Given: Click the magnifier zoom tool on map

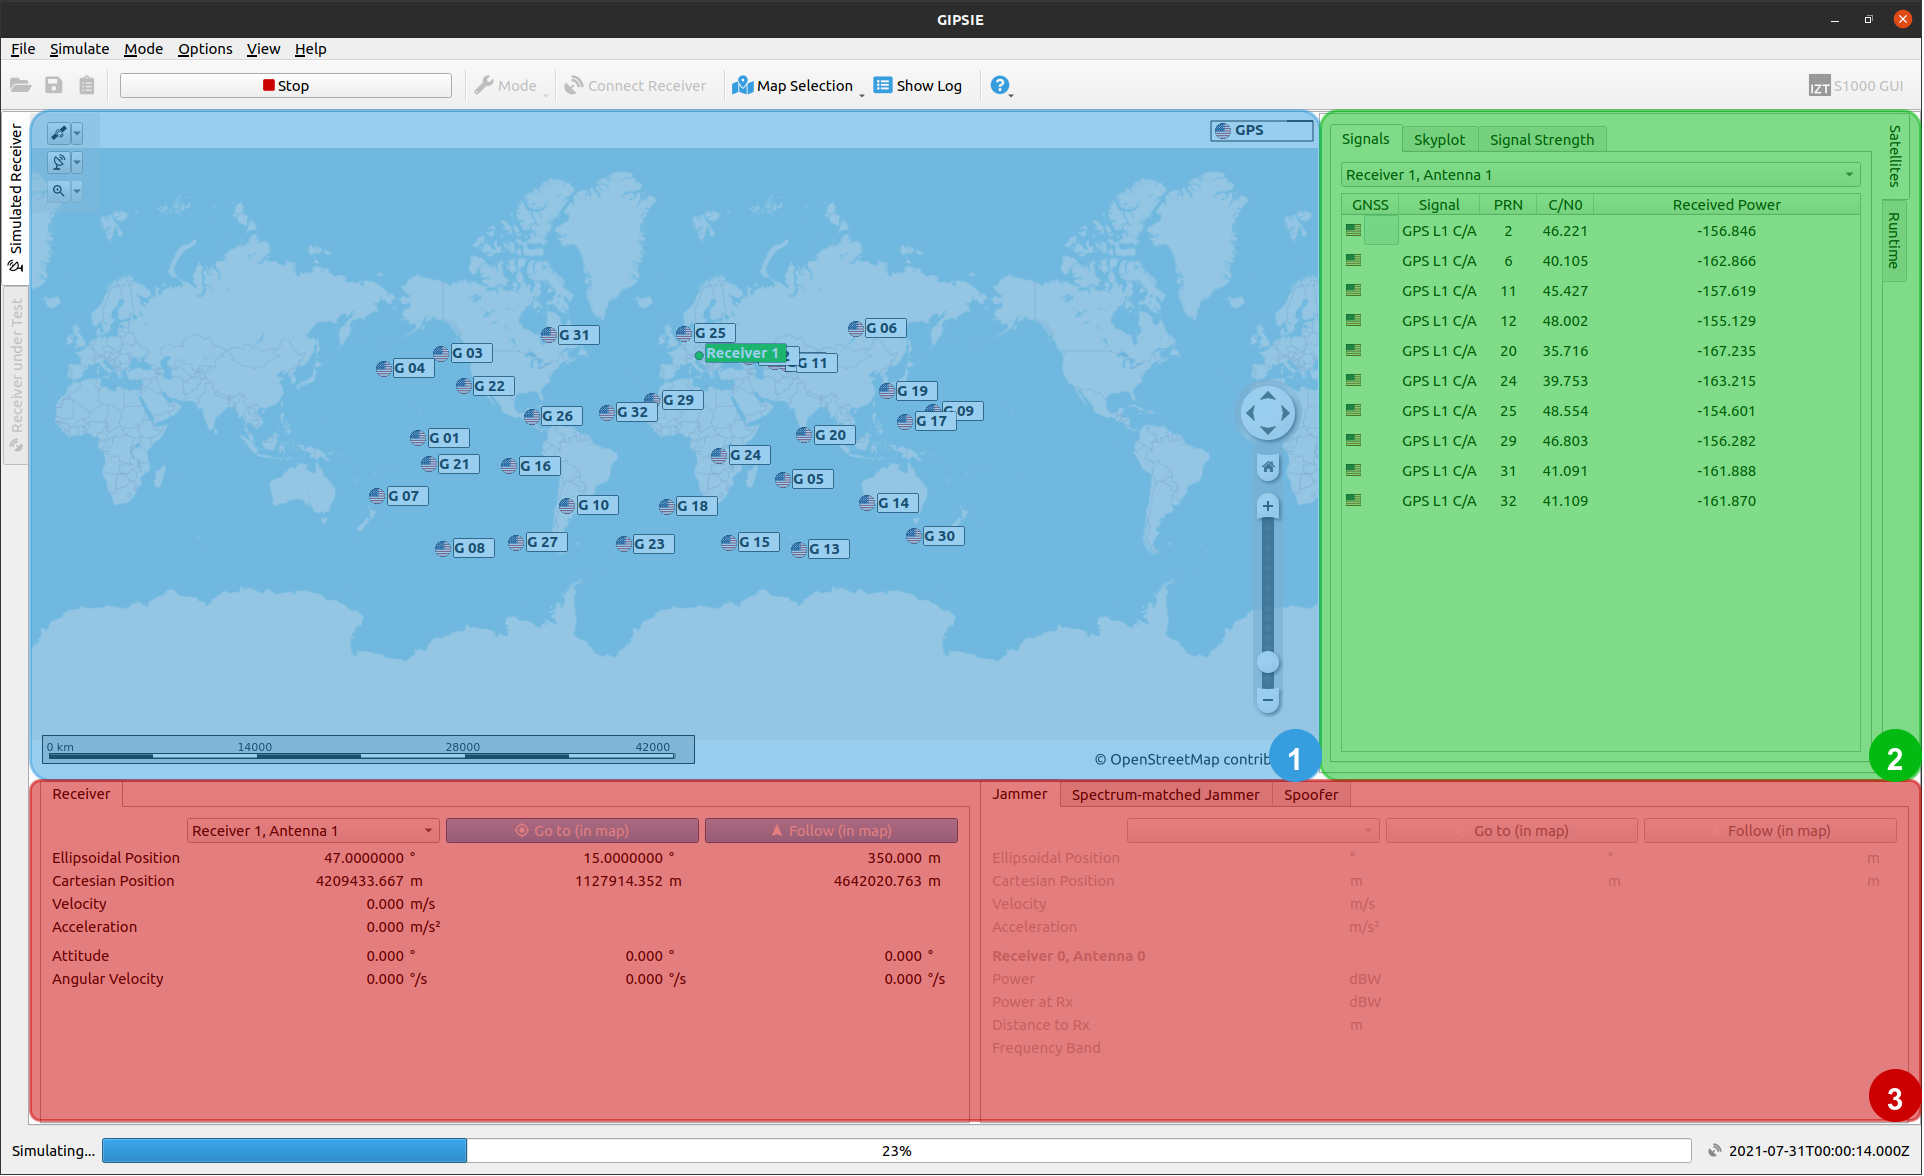Looking at the screenshot, I should tap(59, 191).
